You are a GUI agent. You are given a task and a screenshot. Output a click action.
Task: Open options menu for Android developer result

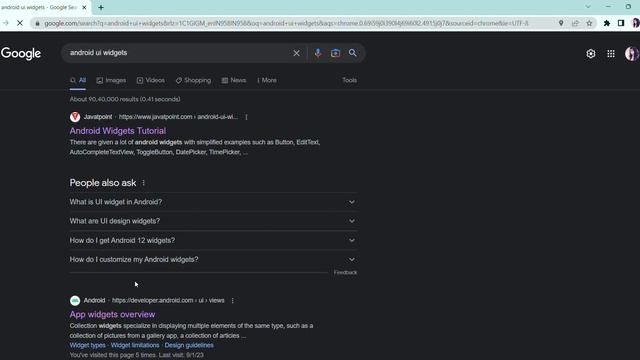point(233,301)
